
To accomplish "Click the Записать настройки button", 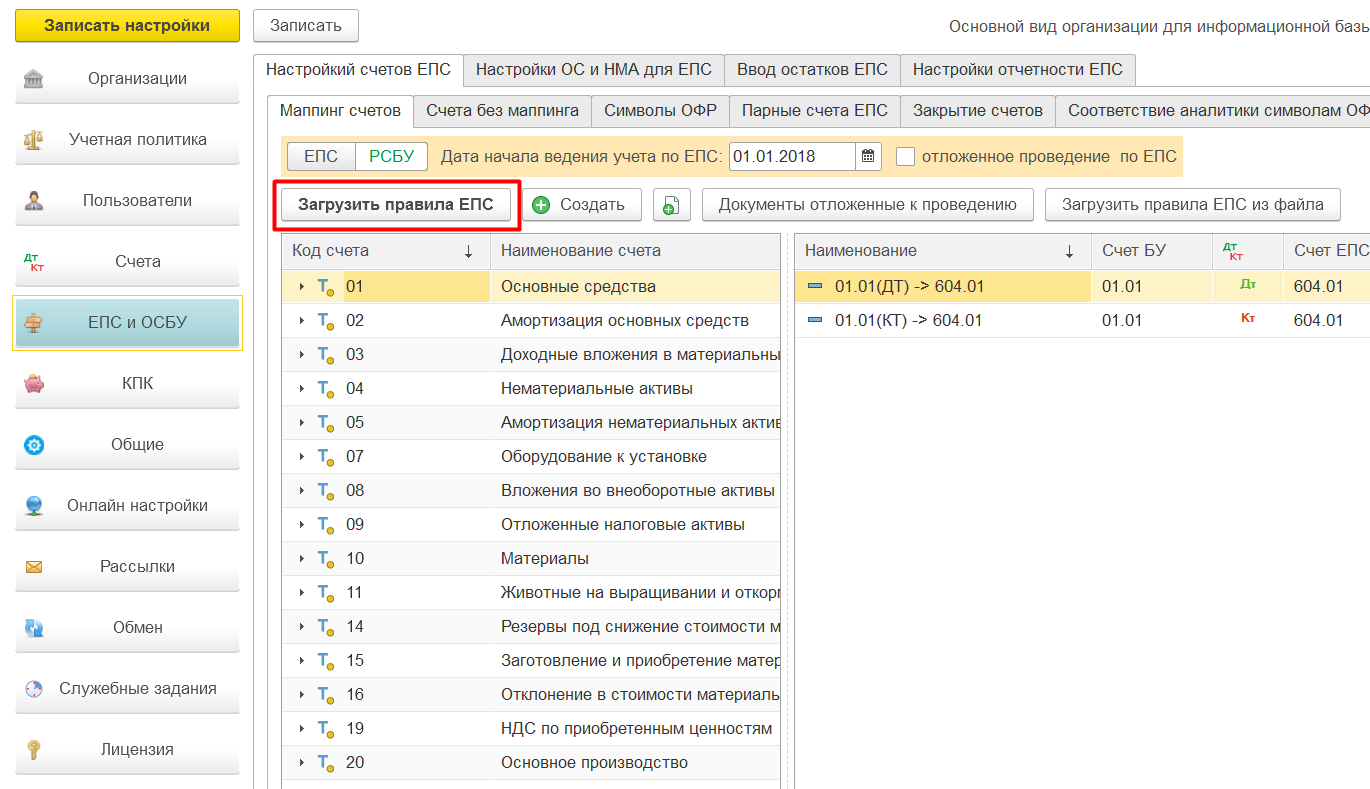I will tap(127, 26).
